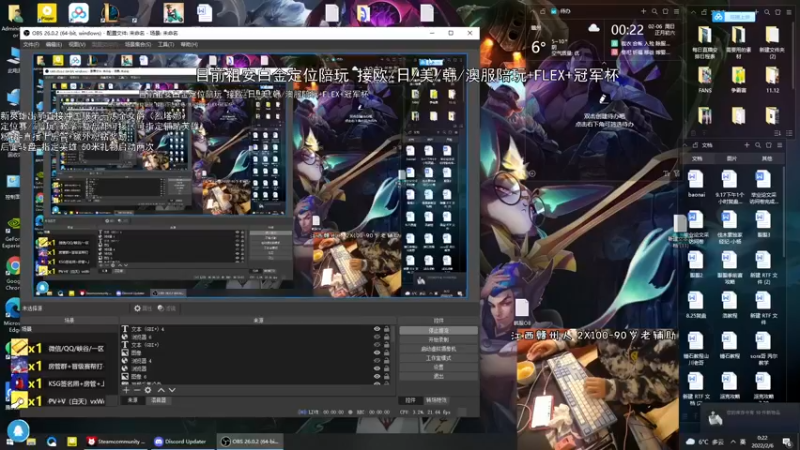This screenshot has width=800, height=450.
Task: Open Steamcommunity window from the taskbar
Action: [x=117, y=442]
